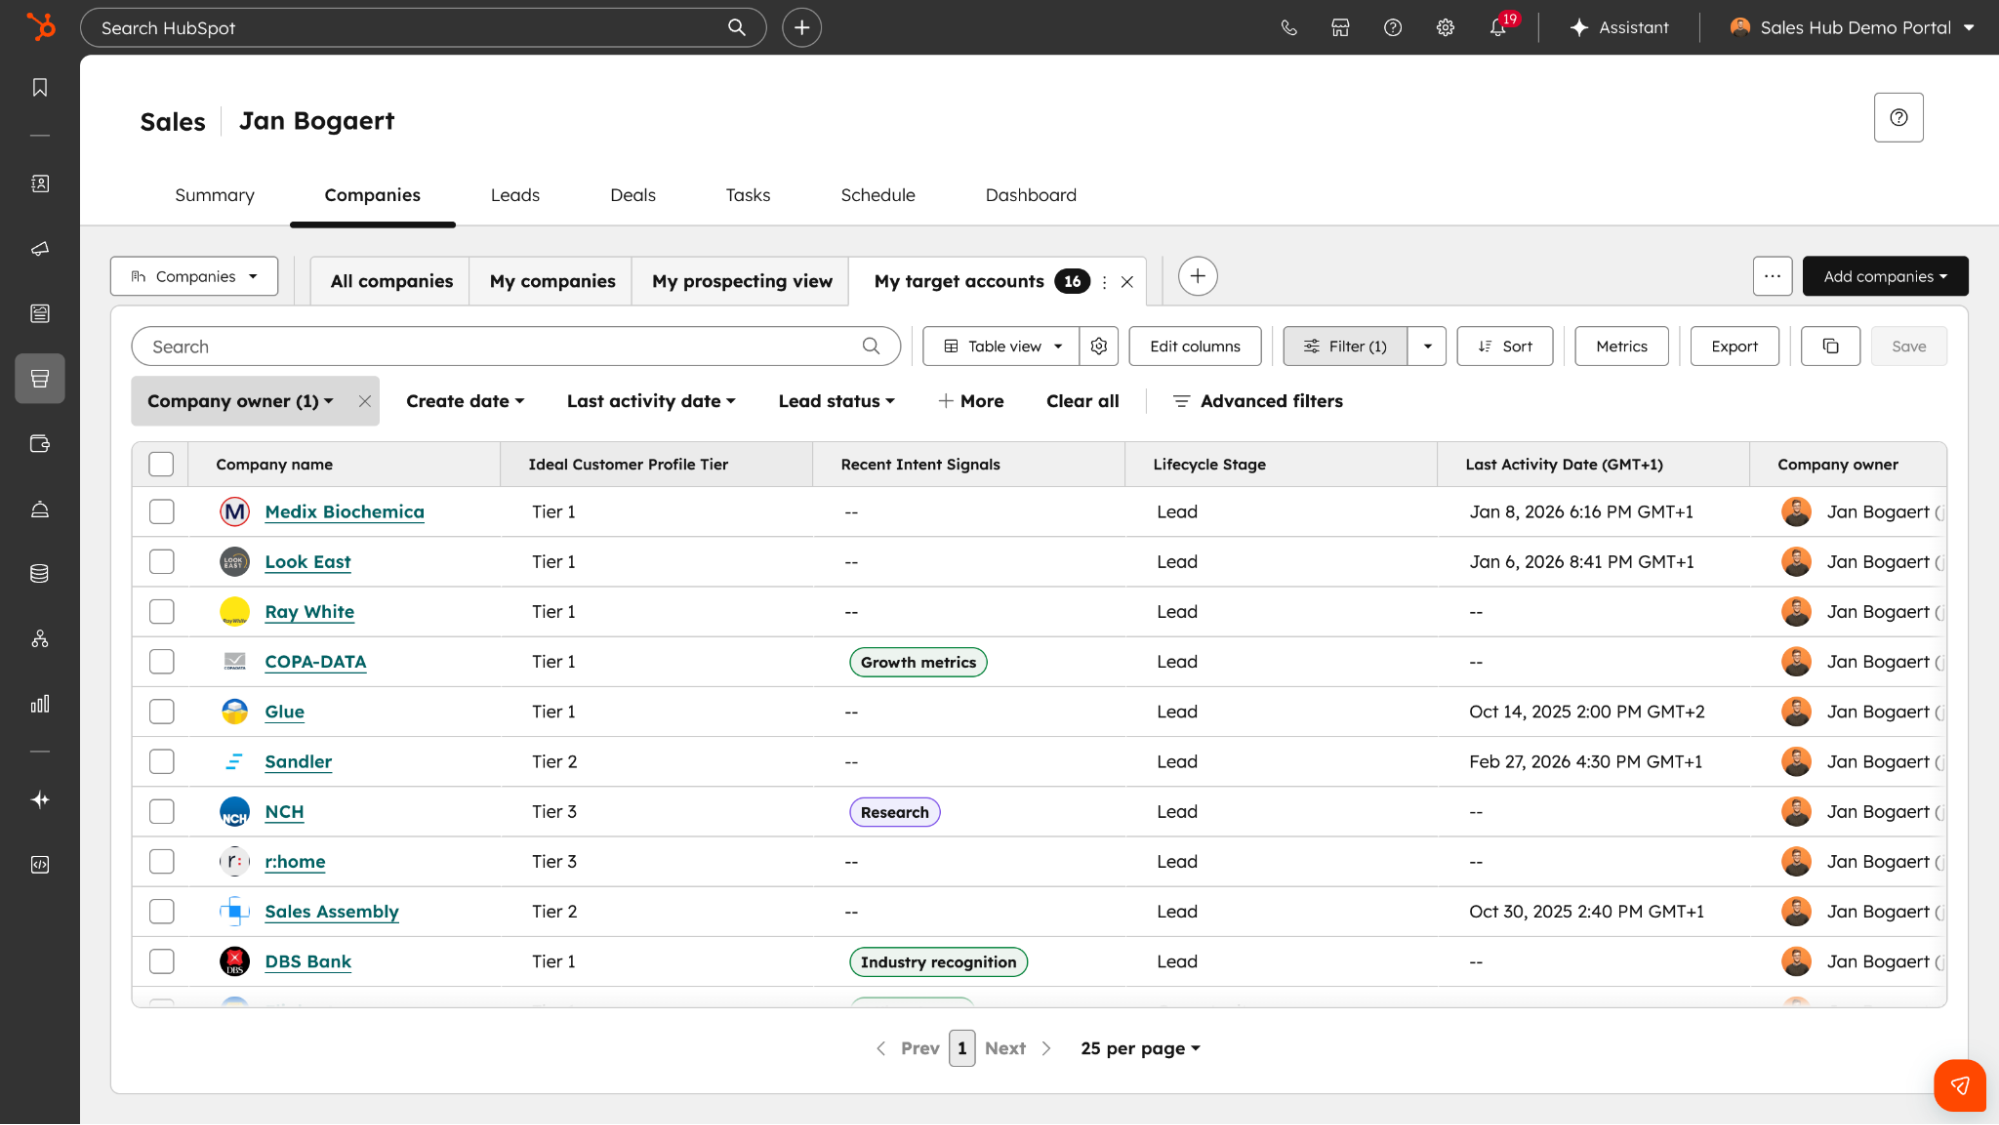
Task: Expand the Filter options dropdown arrow
Action: tap(1427, 347)
